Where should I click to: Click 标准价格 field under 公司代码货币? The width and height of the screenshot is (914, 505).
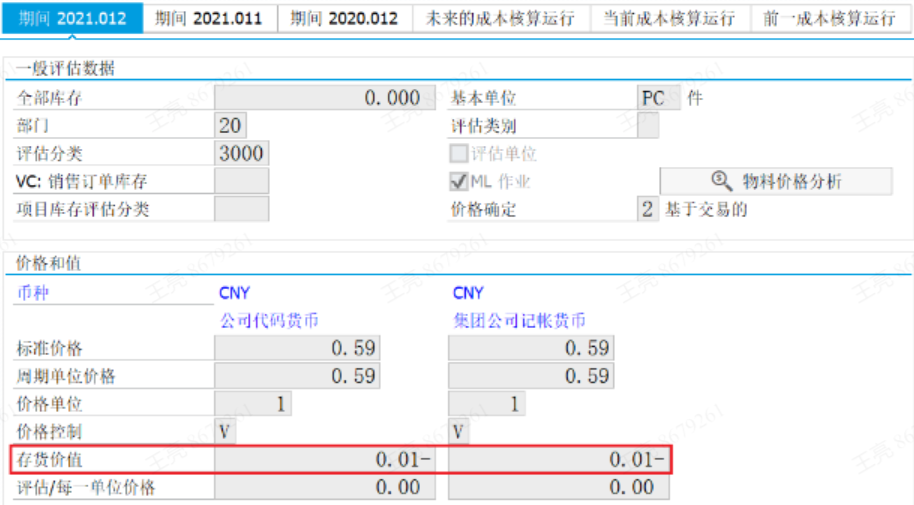point(297,348)
